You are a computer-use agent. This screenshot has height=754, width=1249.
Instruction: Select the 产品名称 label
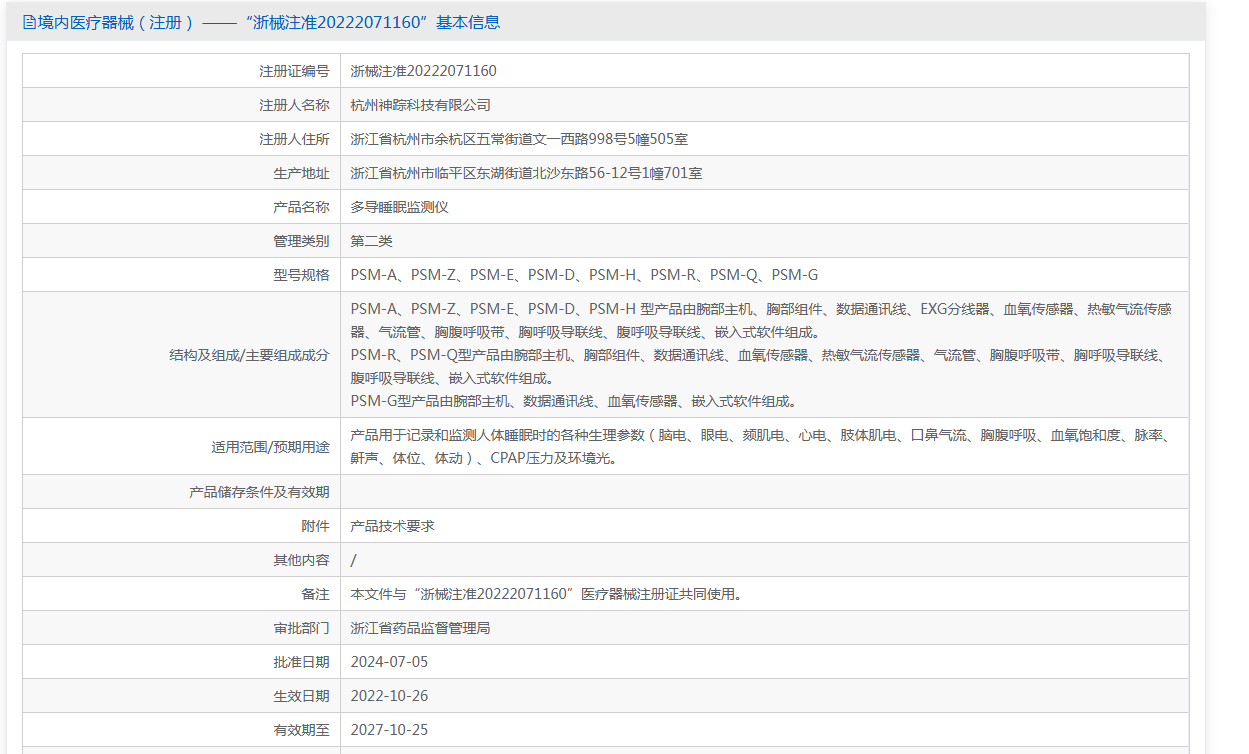click(x=301, y=207)
